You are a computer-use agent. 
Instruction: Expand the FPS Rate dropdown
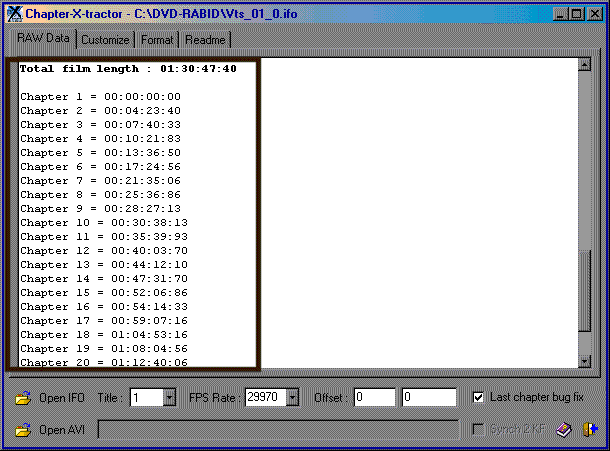(292, 397)
